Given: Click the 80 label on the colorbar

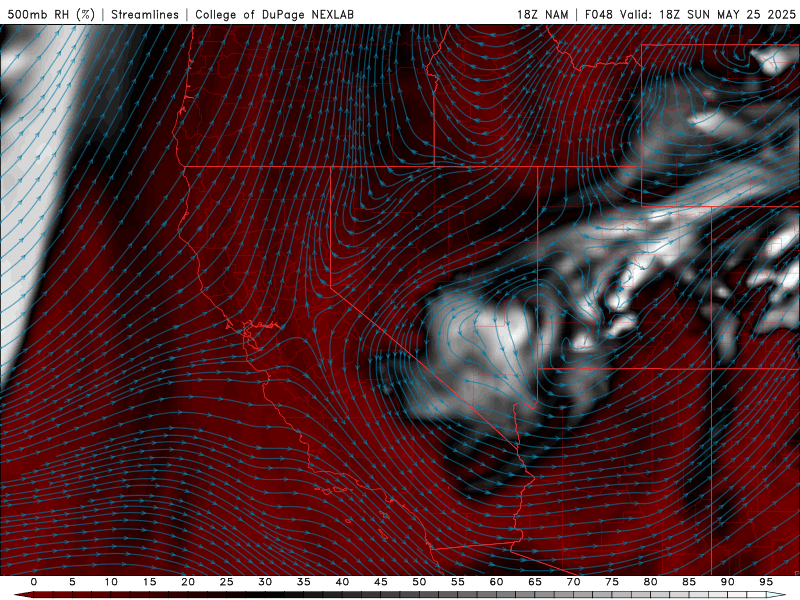Looking at the screenshot, I should pos(650,582).
